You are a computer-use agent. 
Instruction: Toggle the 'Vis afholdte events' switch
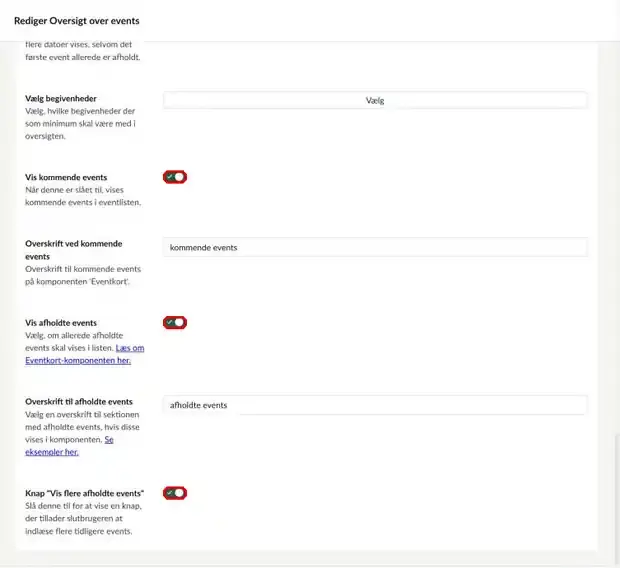(x=175, y=323)
